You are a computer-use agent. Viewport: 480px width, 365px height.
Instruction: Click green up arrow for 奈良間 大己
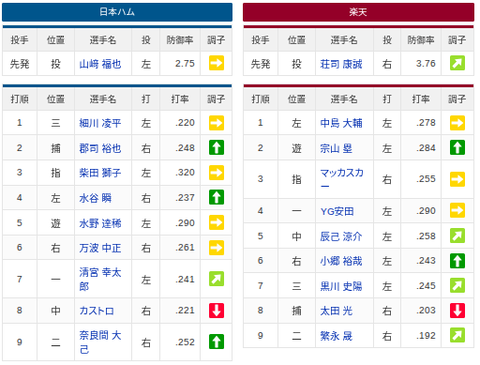pos(216,342)
